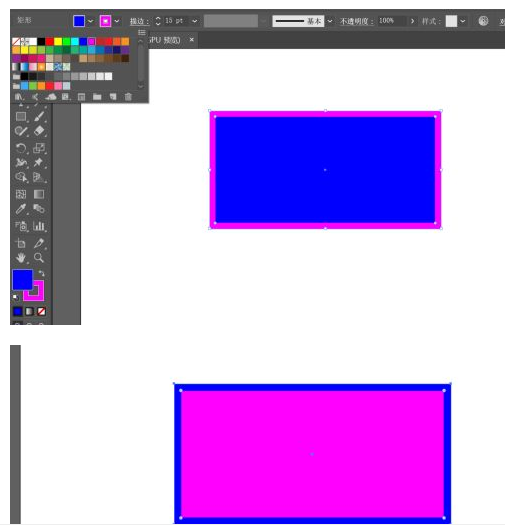The image size is (505, 529).
Task: Set paint mode to None
Action: tap(41, 311)
